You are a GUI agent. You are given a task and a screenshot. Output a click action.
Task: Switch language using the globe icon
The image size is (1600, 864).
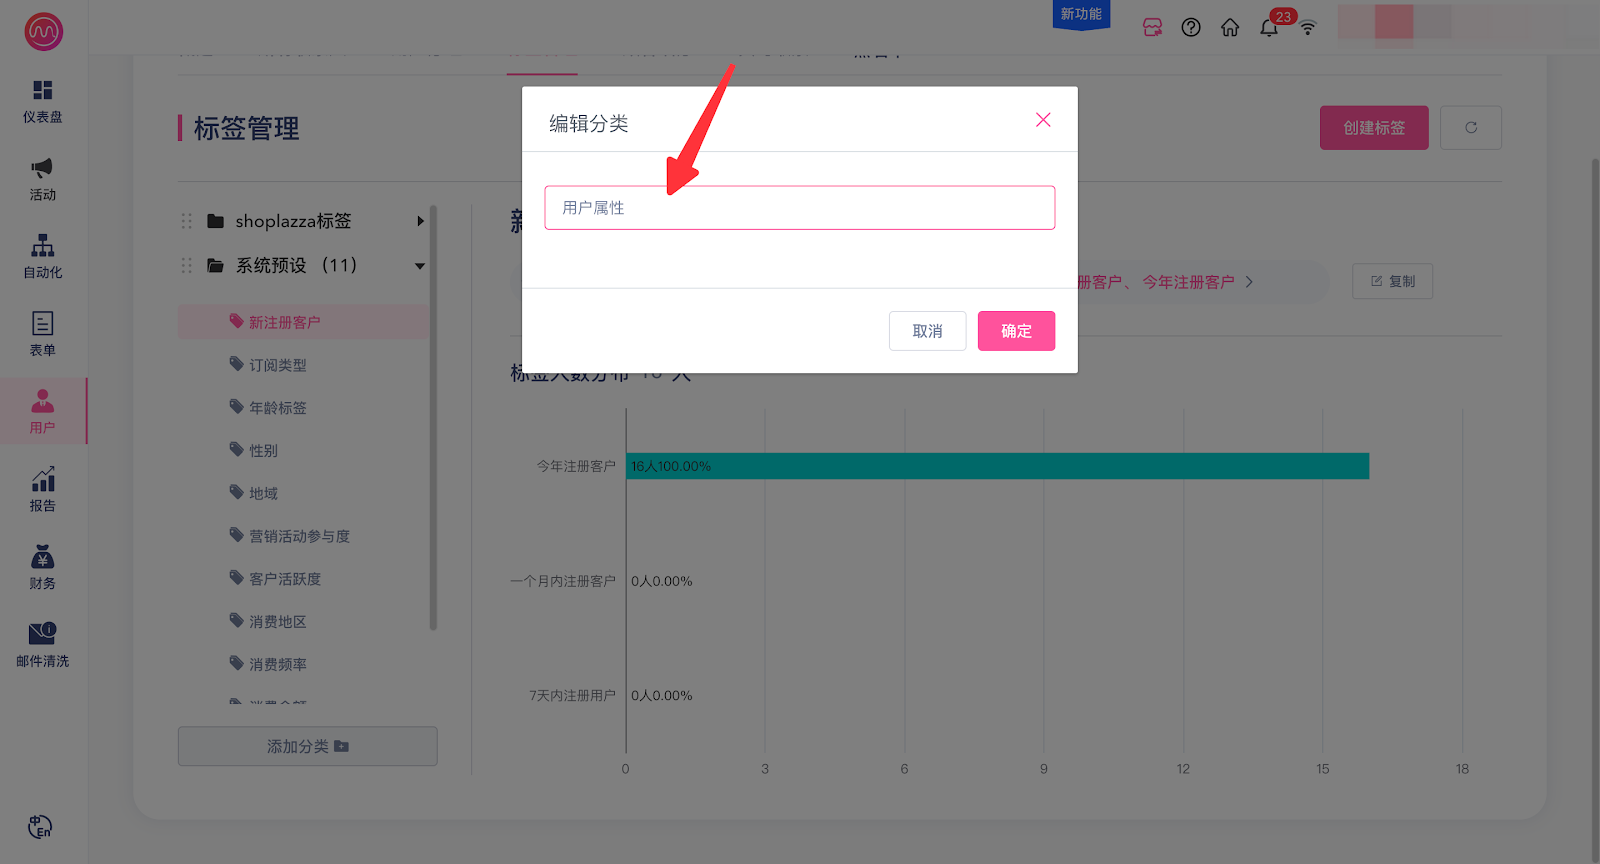click(x=40, y=827)
